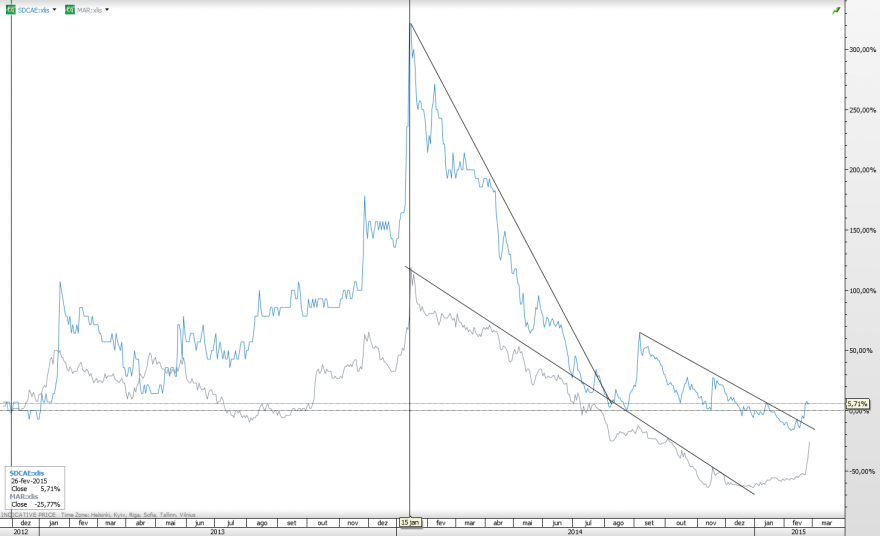Click the out month label of 2013
This screenshot has width=880, height=536.
322,523
